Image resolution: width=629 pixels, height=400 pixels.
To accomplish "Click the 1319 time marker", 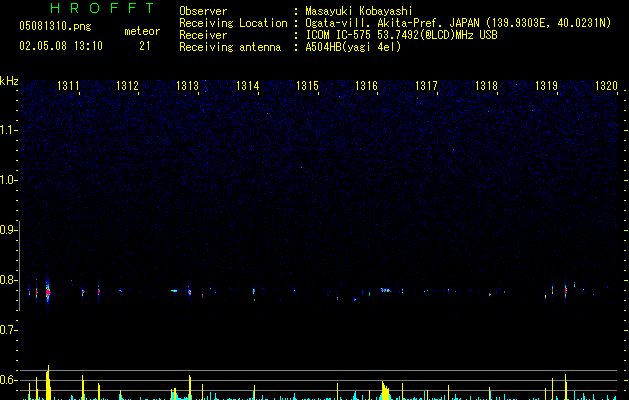I will (x=546, y=86).
